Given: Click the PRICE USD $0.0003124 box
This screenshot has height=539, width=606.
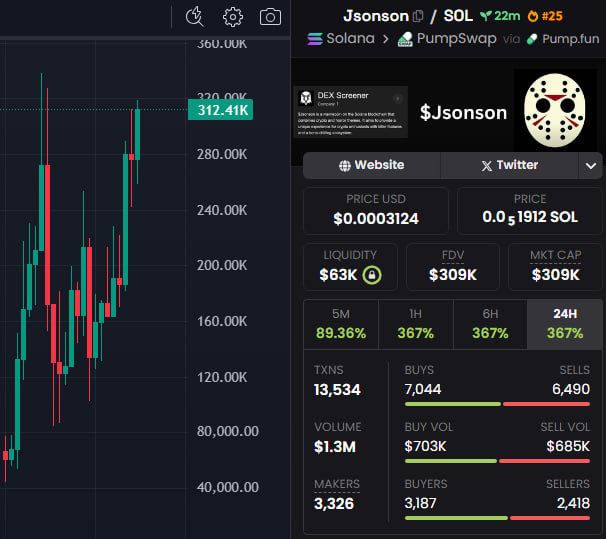Looking at the screenshot, I should (376, 211).
